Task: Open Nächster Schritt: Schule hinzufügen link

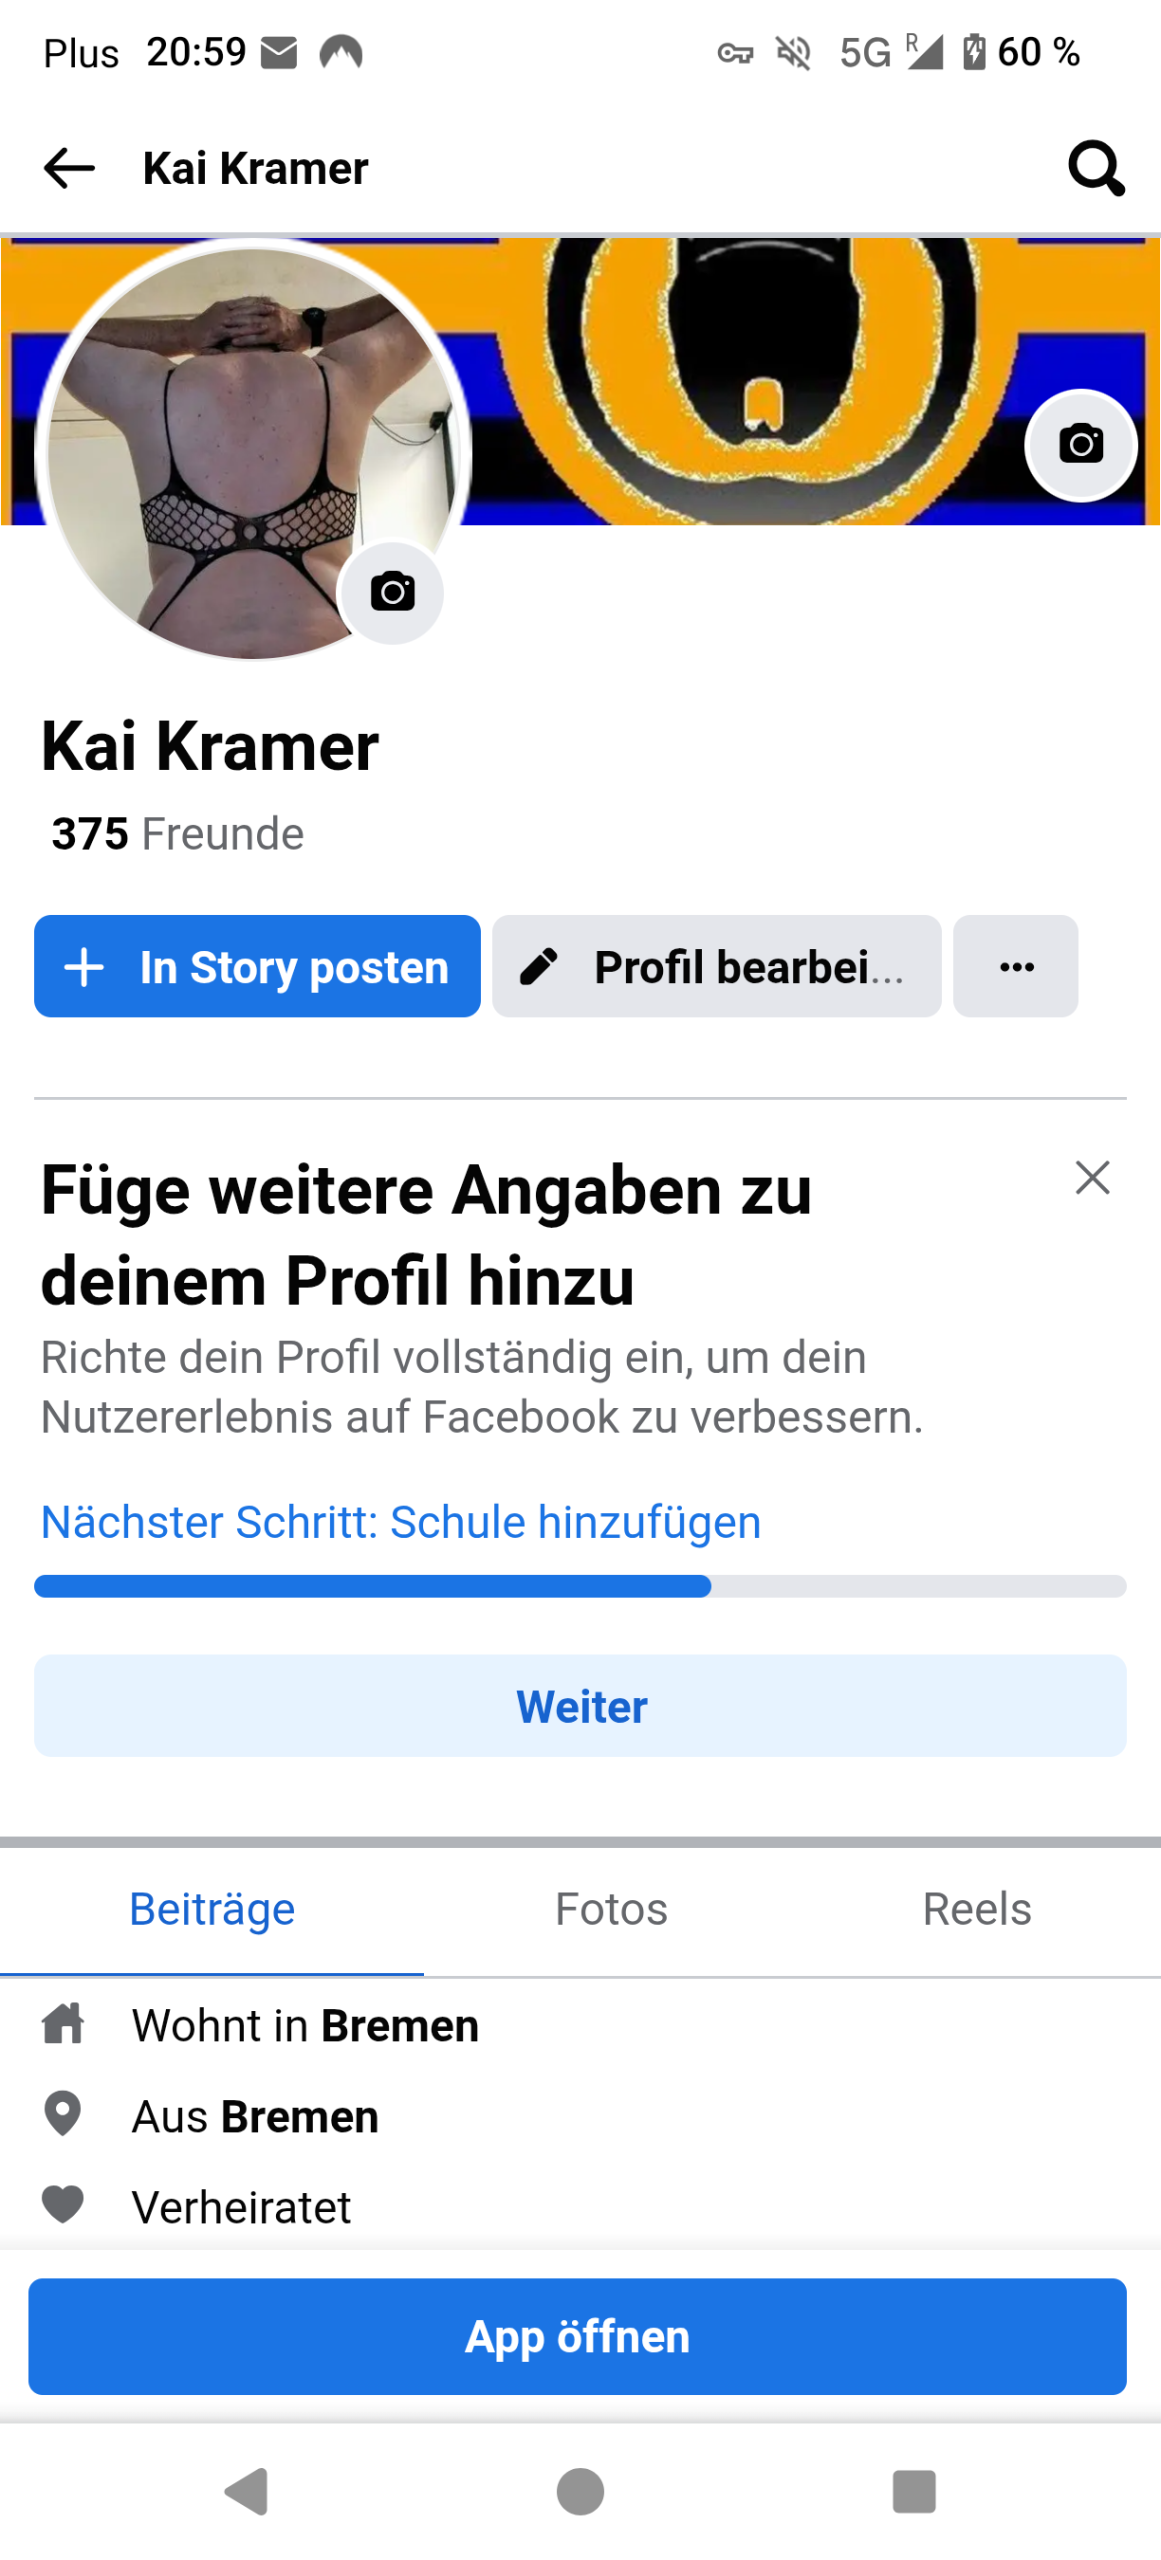Action: coord(400,1521)
